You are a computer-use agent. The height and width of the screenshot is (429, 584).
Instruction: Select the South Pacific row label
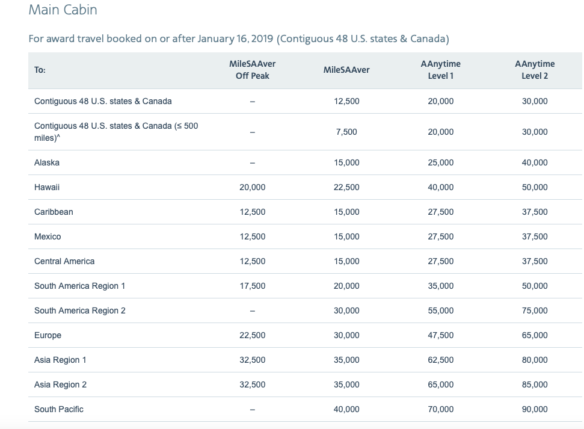[59, 409]
